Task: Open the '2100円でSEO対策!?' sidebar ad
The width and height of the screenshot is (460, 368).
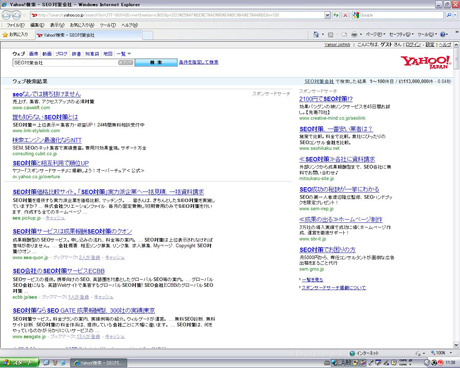Action: (x=326, y=99)
